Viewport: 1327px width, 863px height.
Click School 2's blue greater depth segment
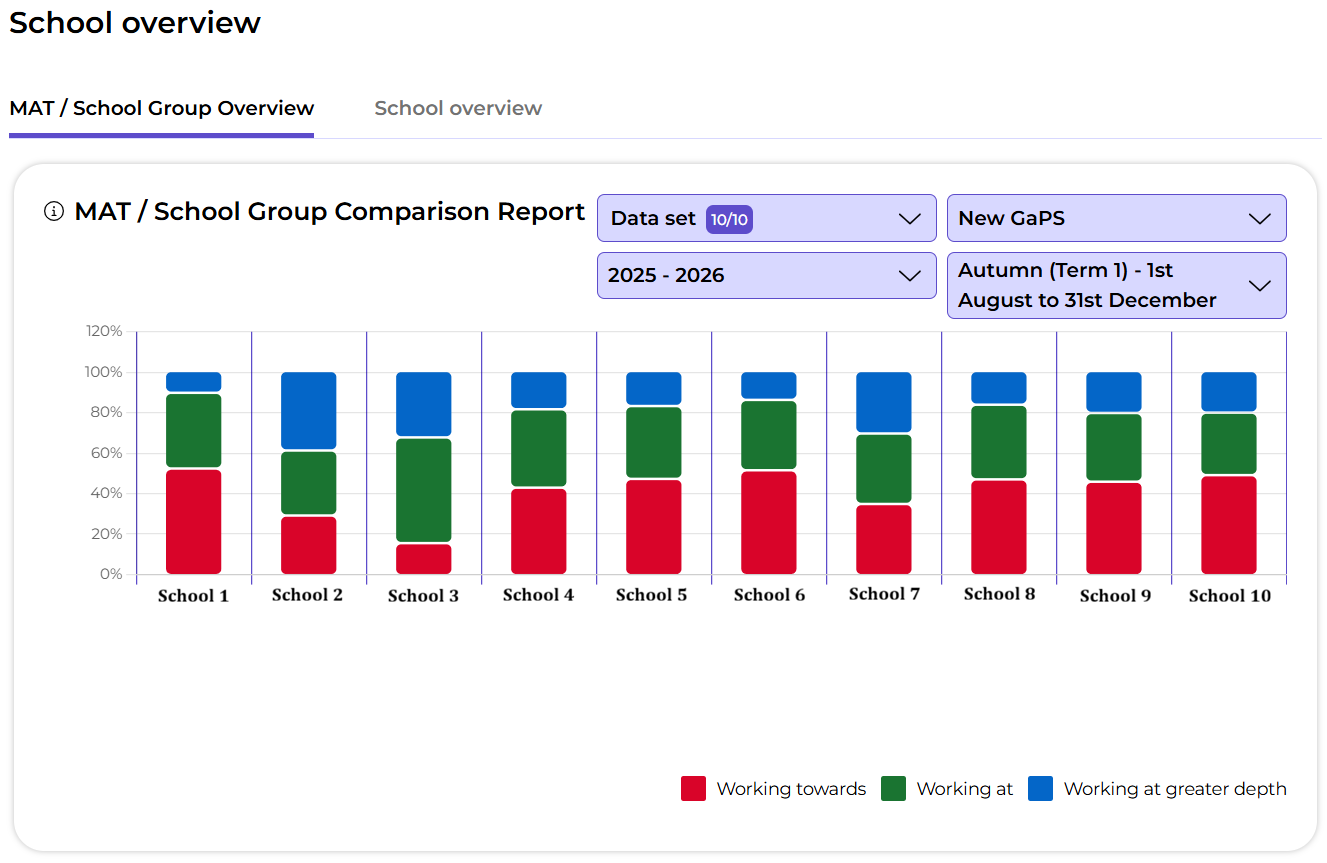point(309,410)
